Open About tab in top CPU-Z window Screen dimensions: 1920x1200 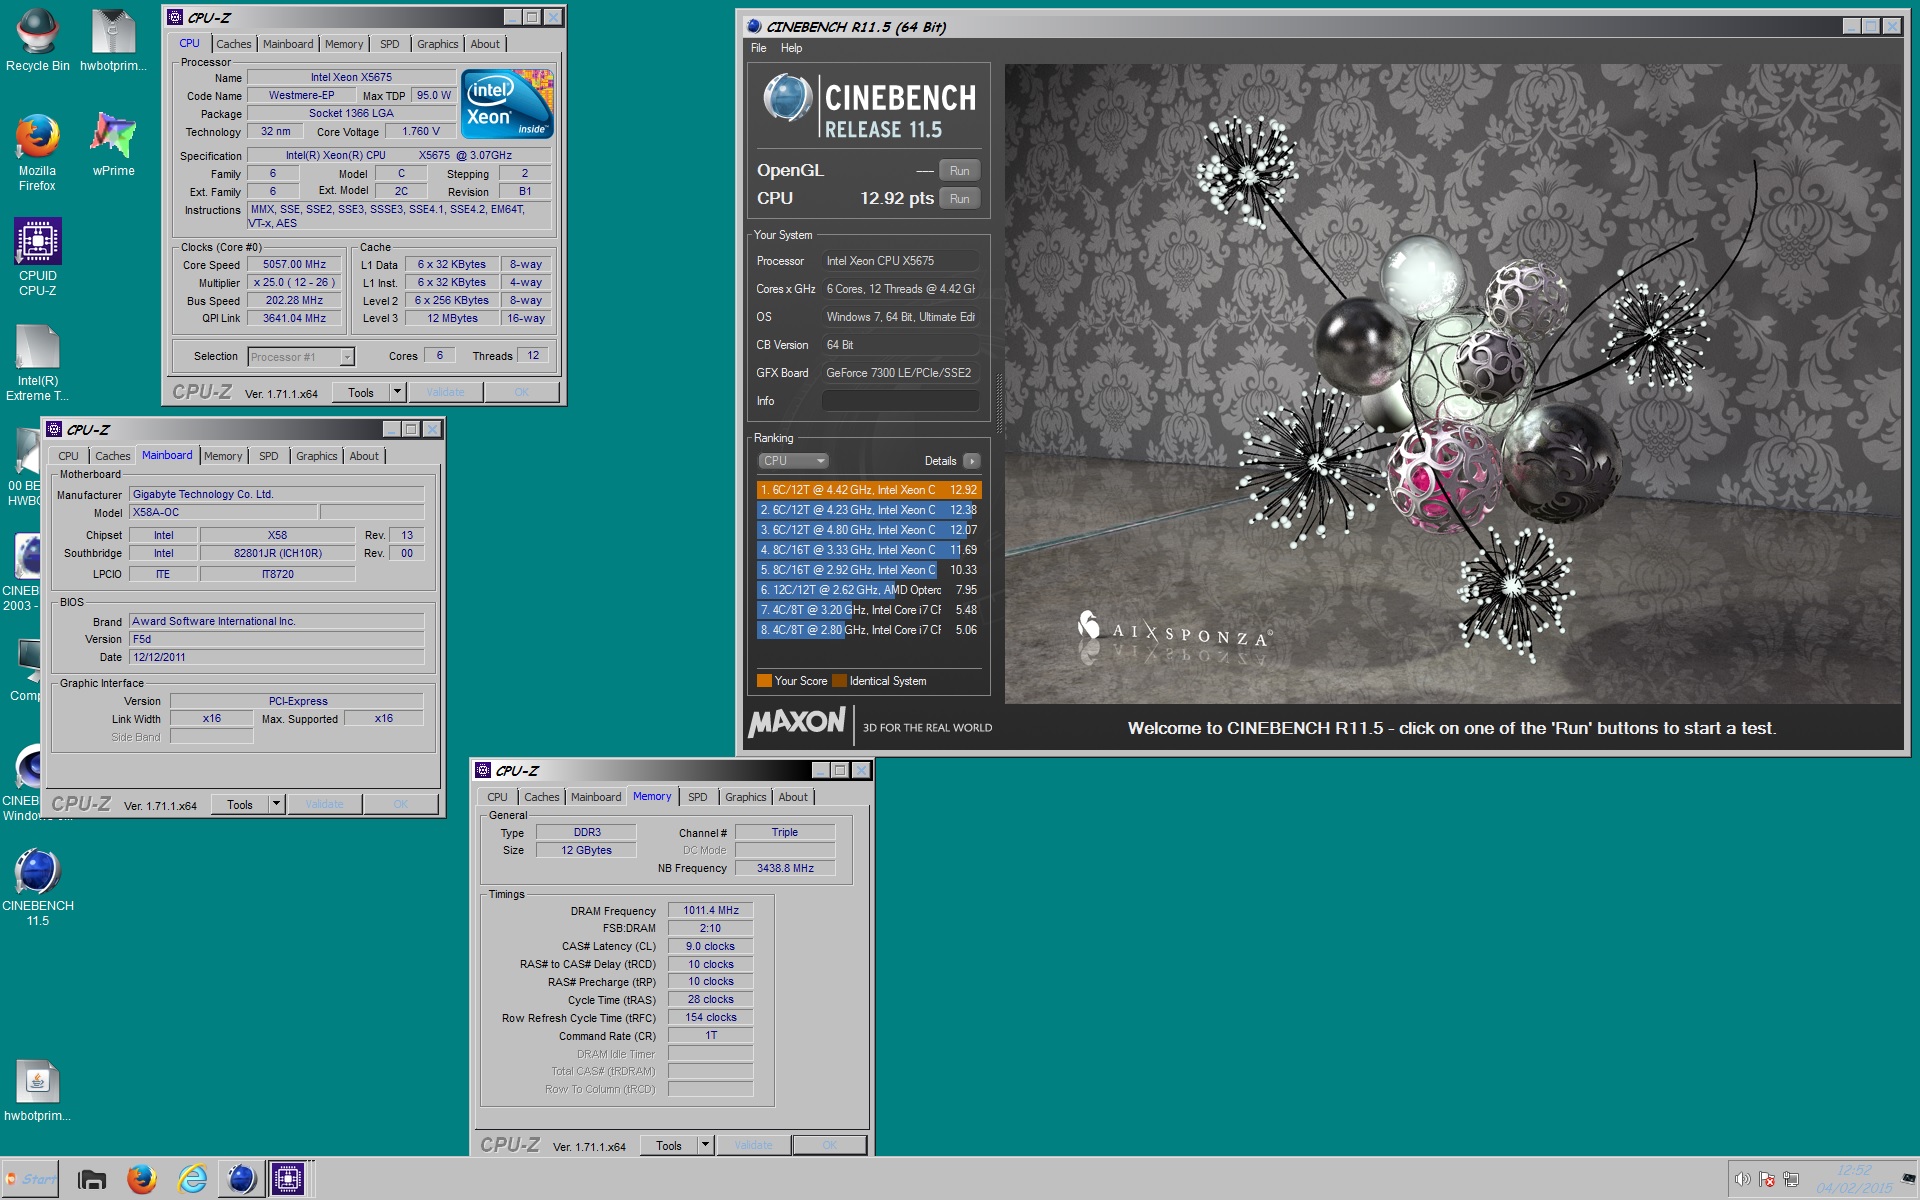point(485,44)
